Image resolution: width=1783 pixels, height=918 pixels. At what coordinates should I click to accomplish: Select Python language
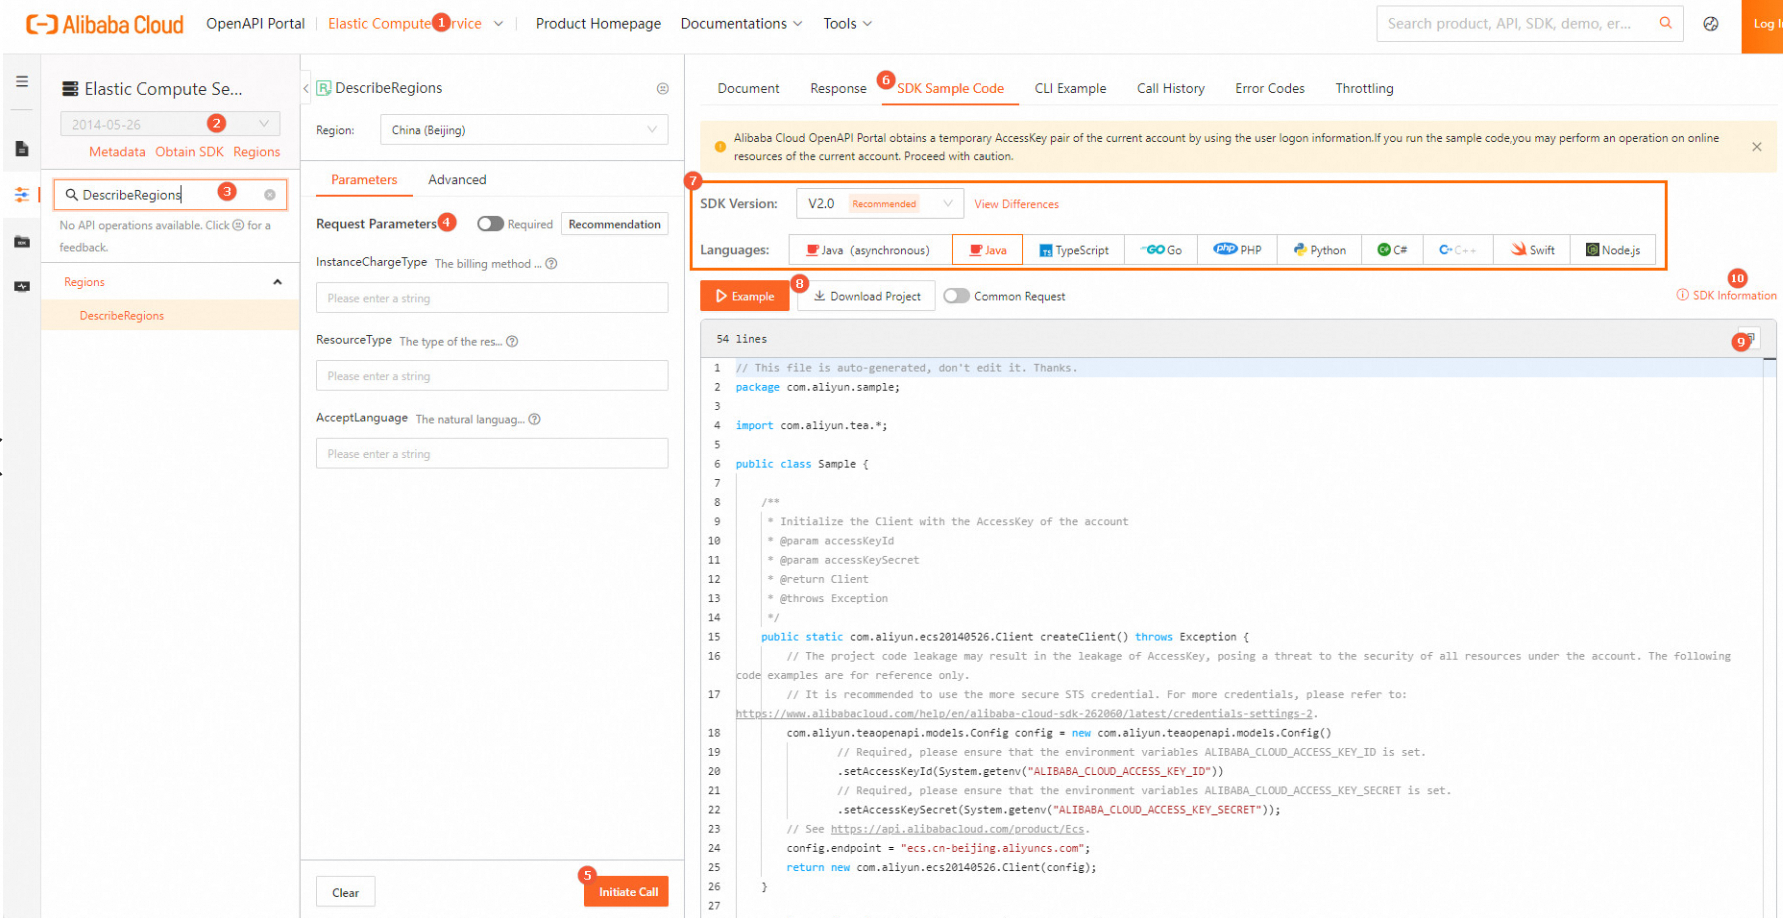(x=1320, y=250)
